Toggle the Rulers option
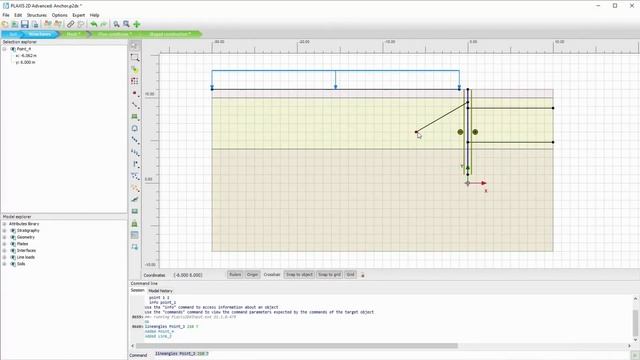Image resolution: width=640 pixels, height=360 pixels. (235, 275)
